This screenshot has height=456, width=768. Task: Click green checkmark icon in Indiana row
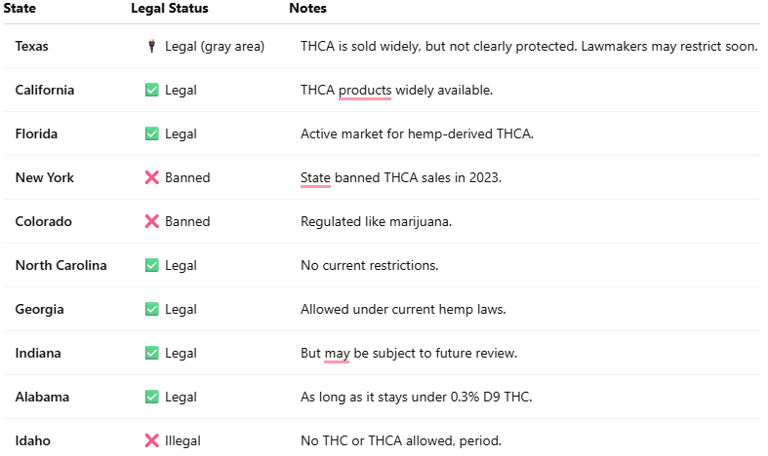click(152, 353)
